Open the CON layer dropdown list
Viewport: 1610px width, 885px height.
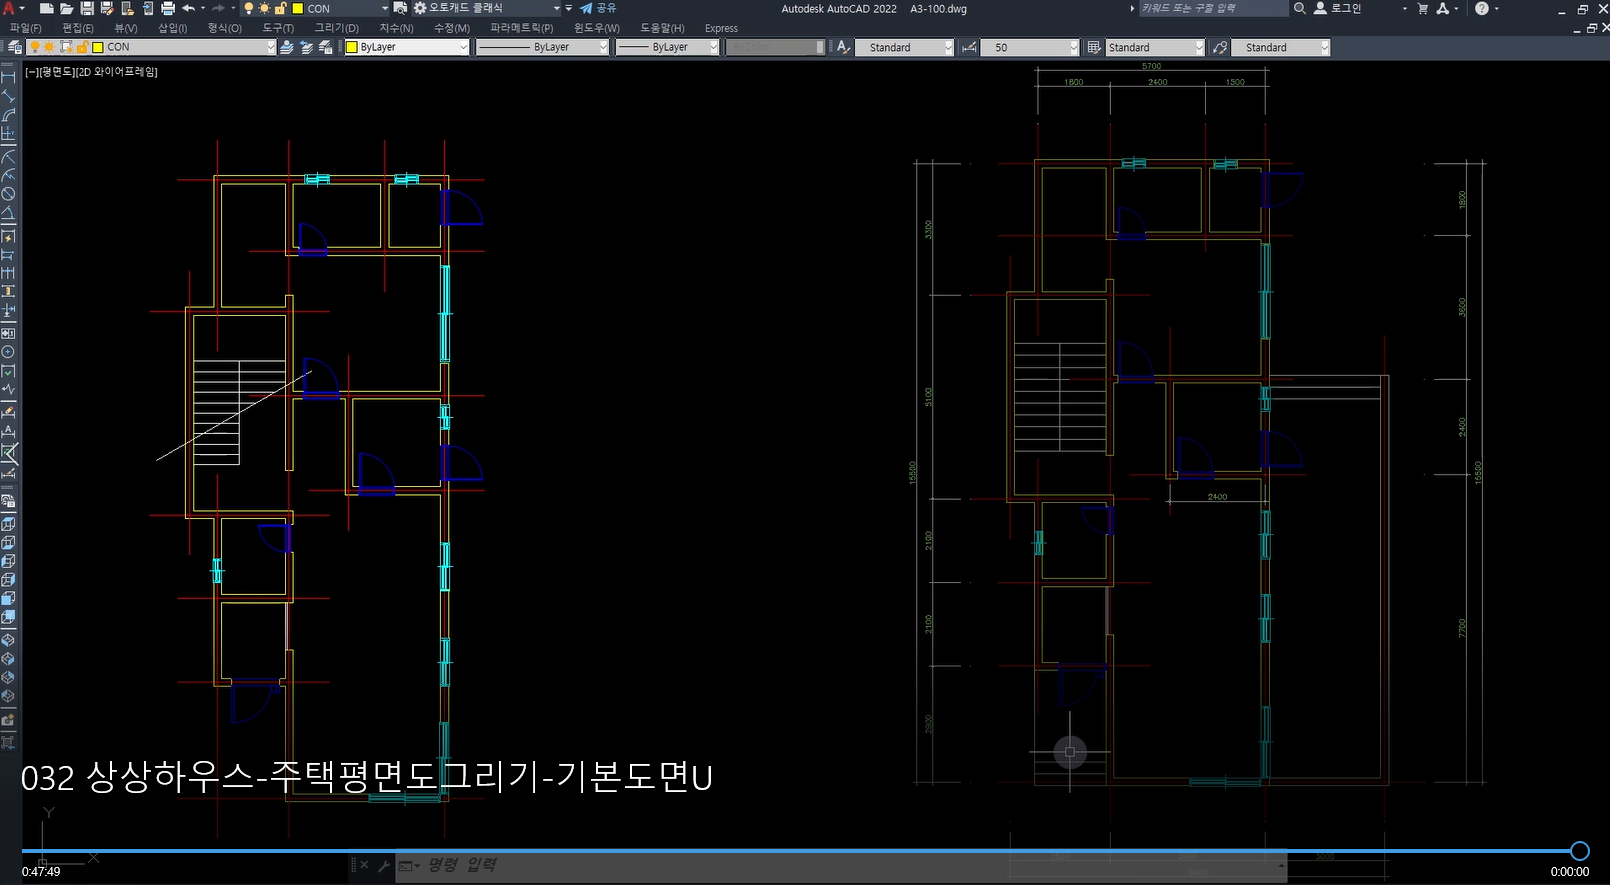coord(270,47)
